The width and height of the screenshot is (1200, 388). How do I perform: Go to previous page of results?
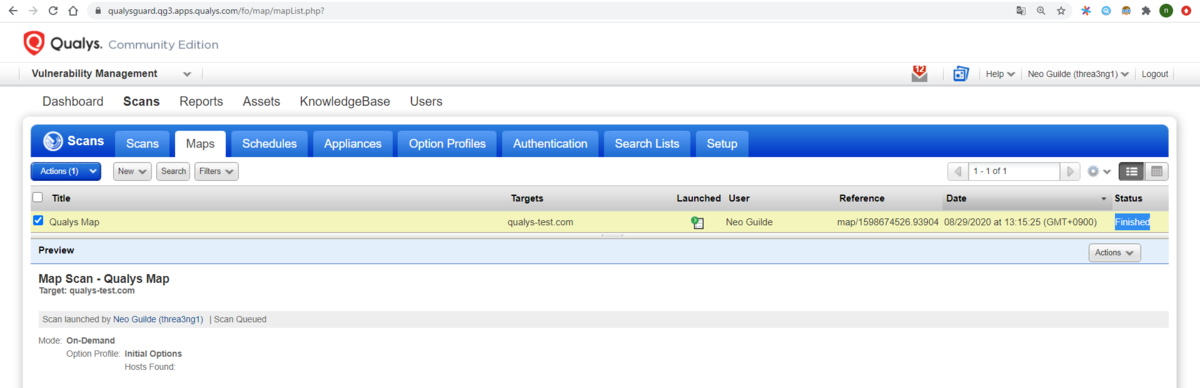coord(957,171)
